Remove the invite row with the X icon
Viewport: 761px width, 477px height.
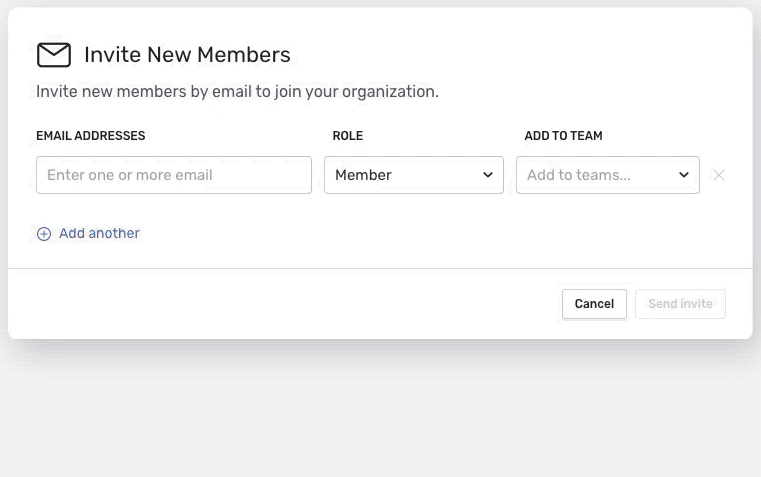coord(718,175)
